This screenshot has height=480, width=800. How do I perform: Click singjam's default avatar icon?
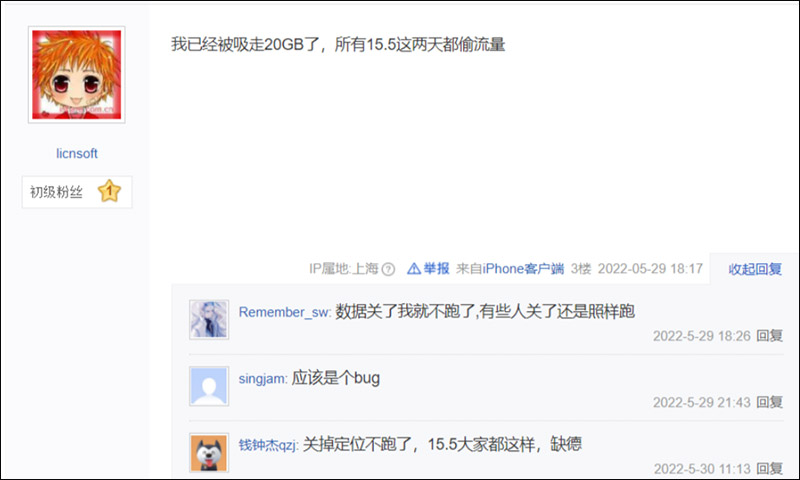[209, 386]
